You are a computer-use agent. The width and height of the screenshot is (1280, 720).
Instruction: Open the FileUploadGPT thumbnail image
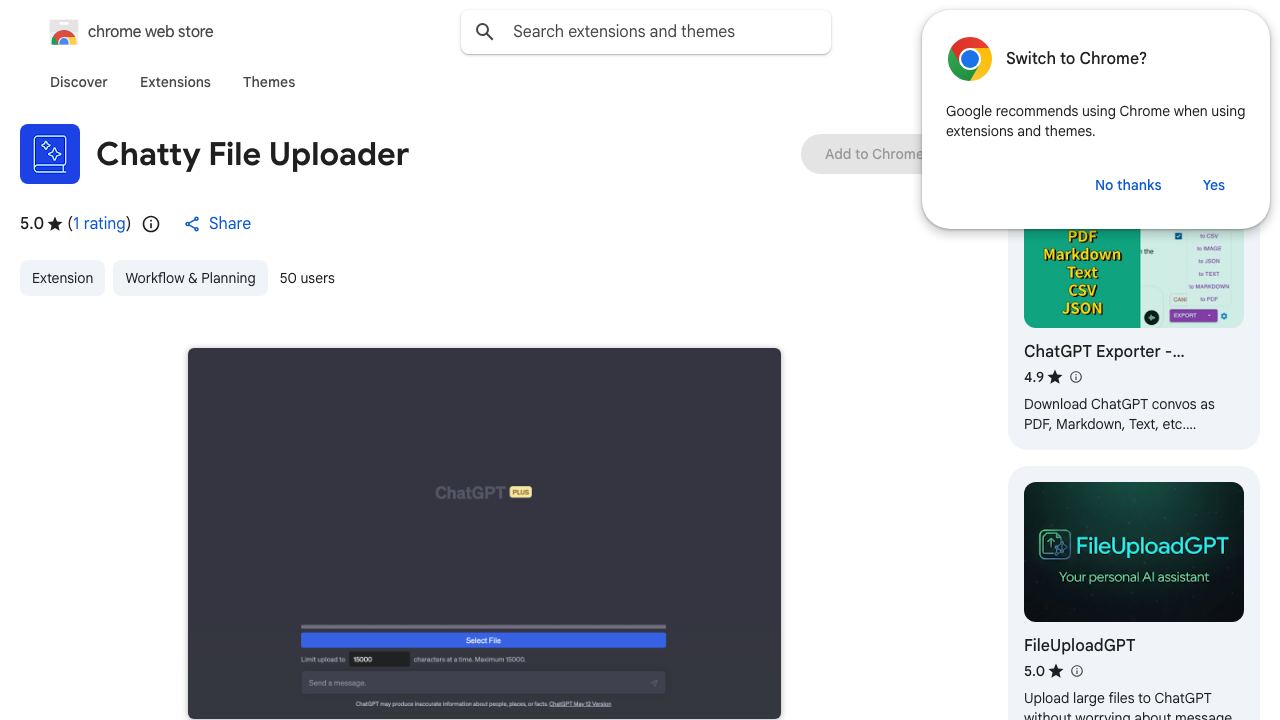click(x=1134, y=552)
